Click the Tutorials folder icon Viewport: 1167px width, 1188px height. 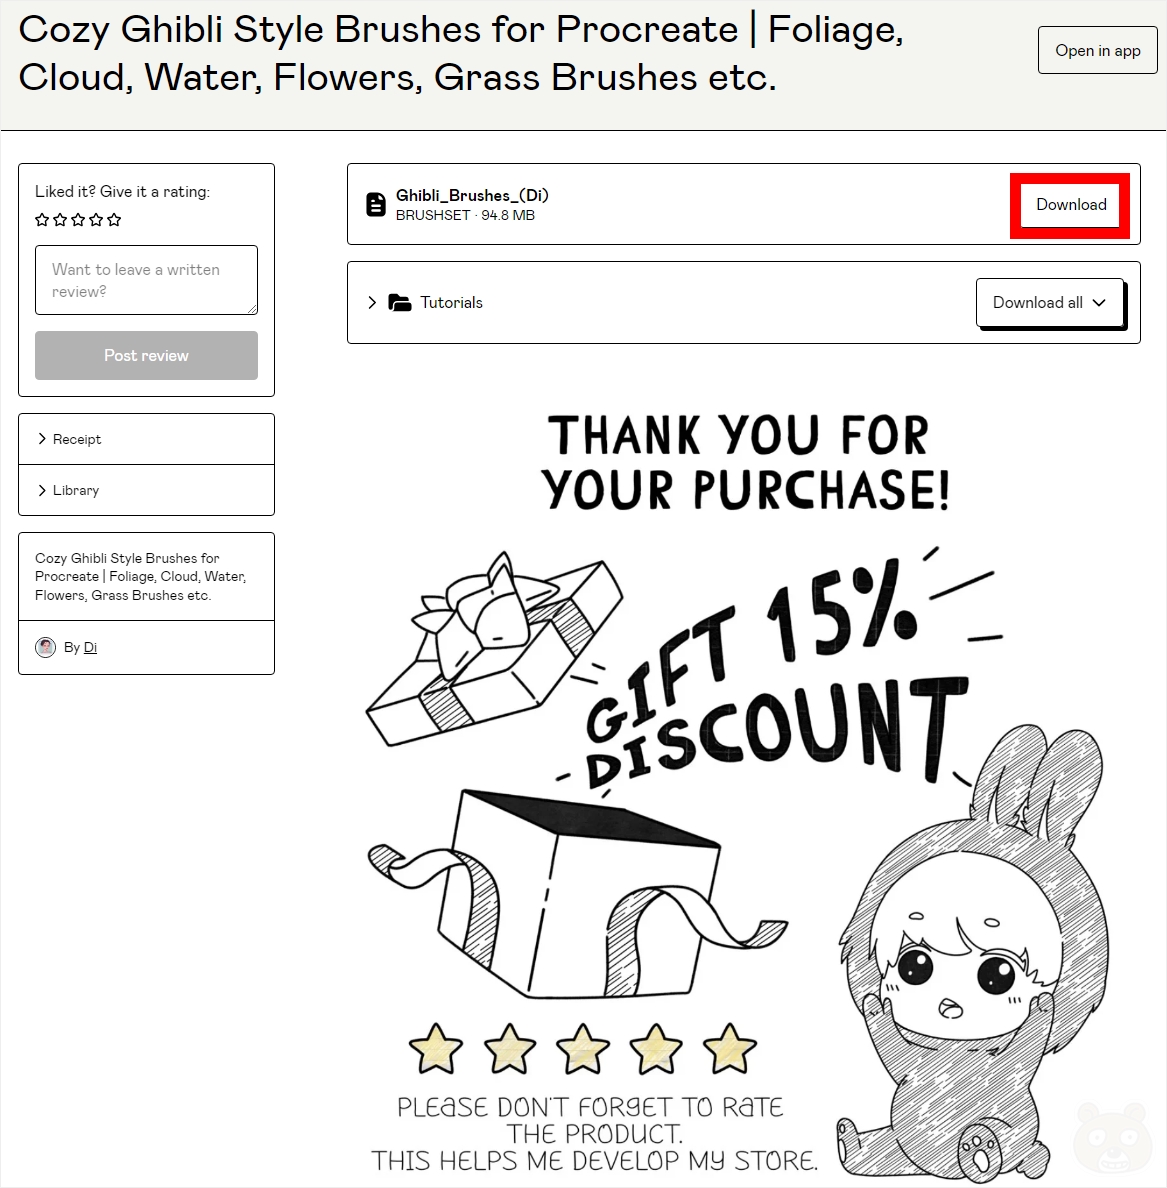coord(399,303)
